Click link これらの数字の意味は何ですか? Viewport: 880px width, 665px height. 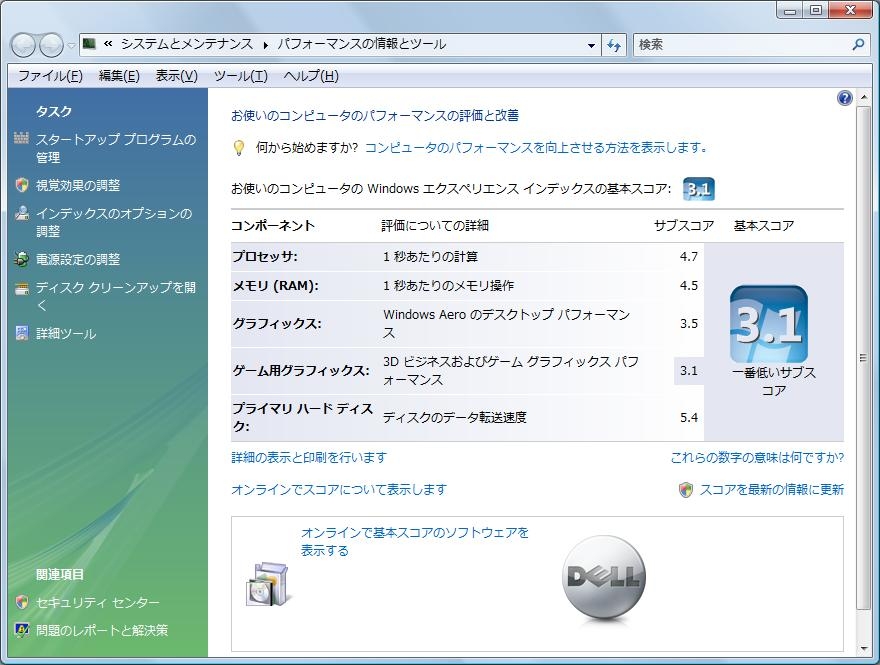pyautogui.click(x=757, y=457)
